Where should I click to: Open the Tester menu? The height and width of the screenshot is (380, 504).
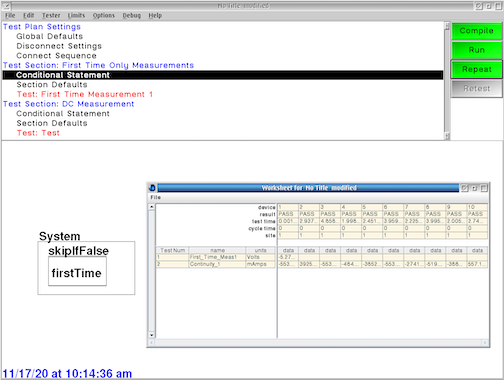51,15
